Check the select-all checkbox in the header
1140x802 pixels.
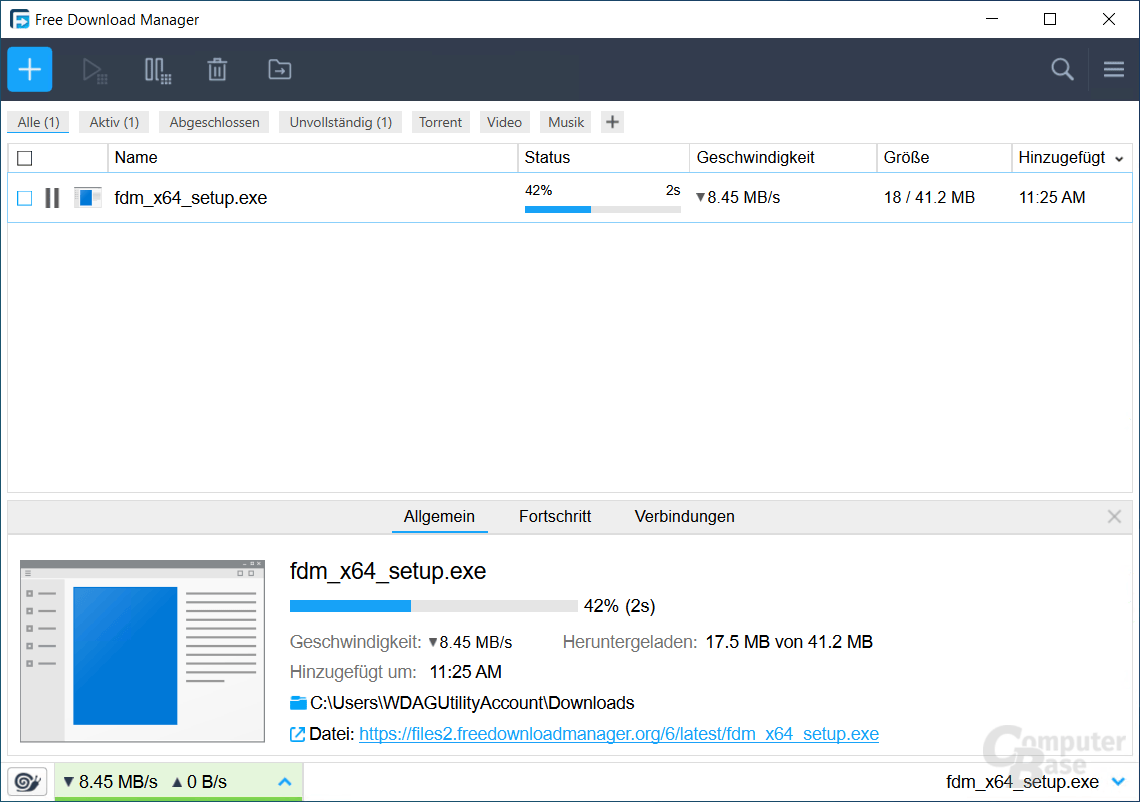click(24, 157)
